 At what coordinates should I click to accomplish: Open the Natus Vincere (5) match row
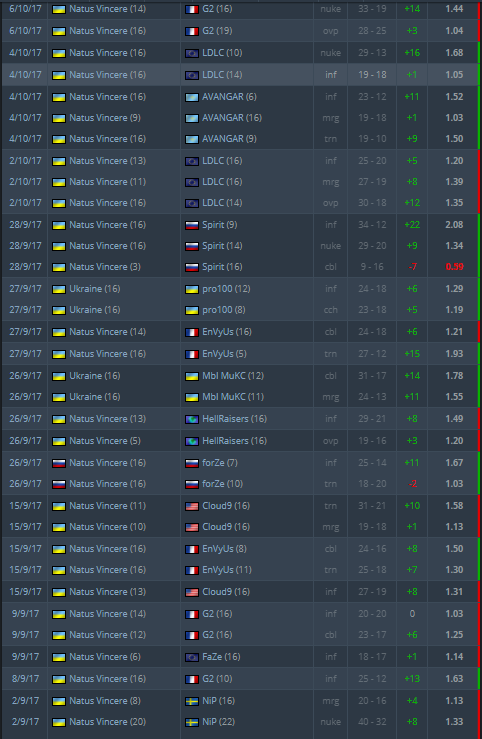click(x=240, y=441)
